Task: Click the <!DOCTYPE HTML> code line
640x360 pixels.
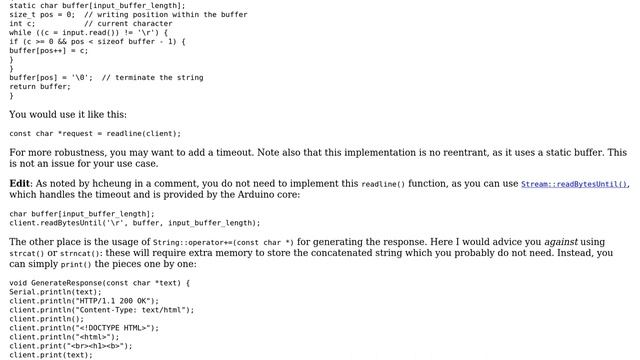Action: [84, 328]
